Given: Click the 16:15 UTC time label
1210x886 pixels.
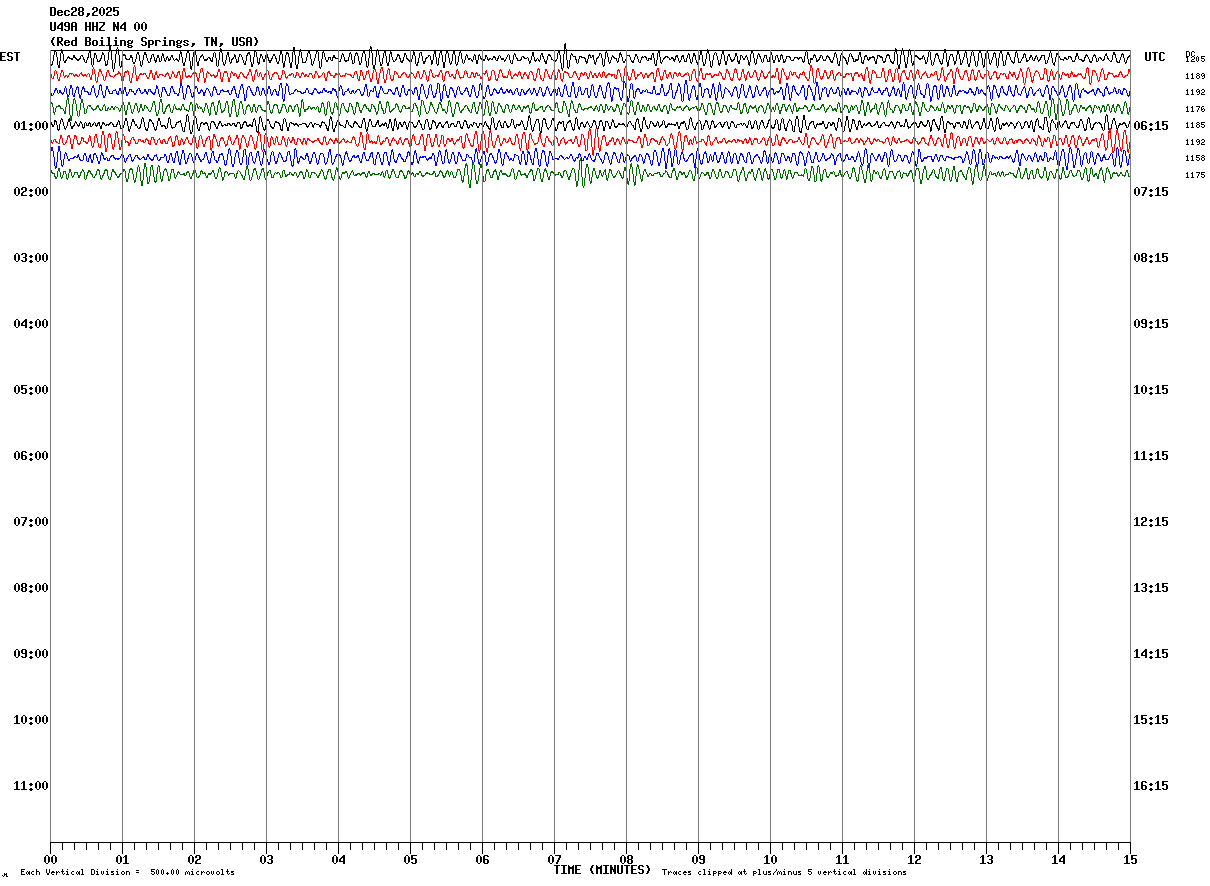Looking at the screenshot, I should tap(1151, 786).
